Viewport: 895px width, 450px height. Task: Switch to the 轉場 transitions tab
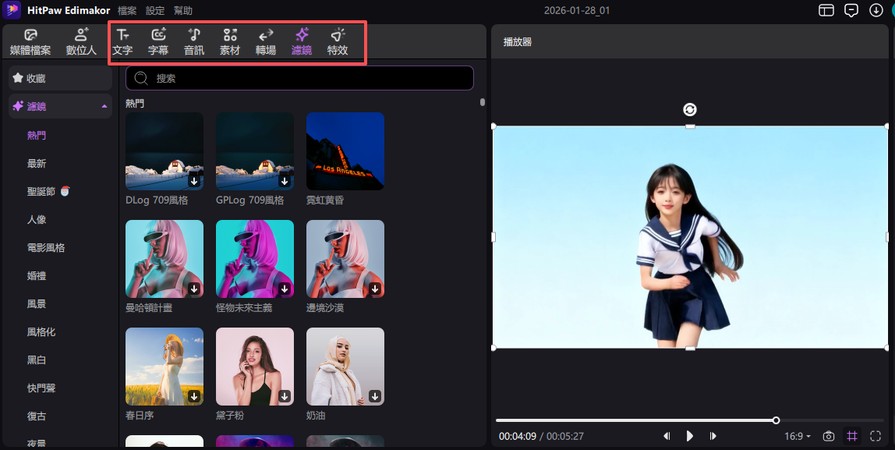[x=265, y=42]
